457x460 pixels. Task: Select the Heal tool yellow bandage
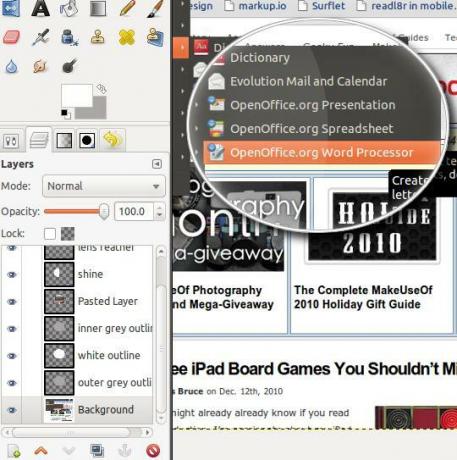pyautogui.click(x=127, y=37)
